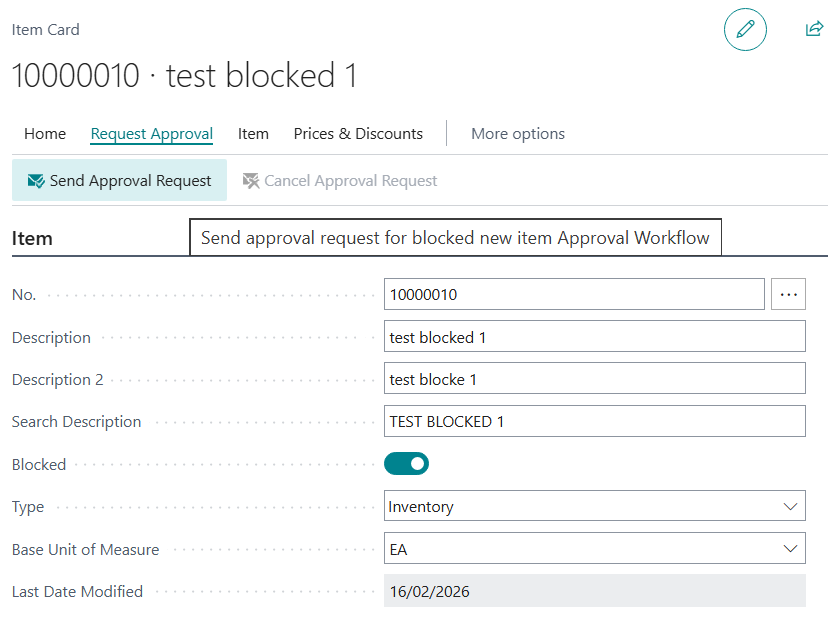Go to Prices & Discounts tab
This screenshot has height=623, width=828.
click(358, 134)
